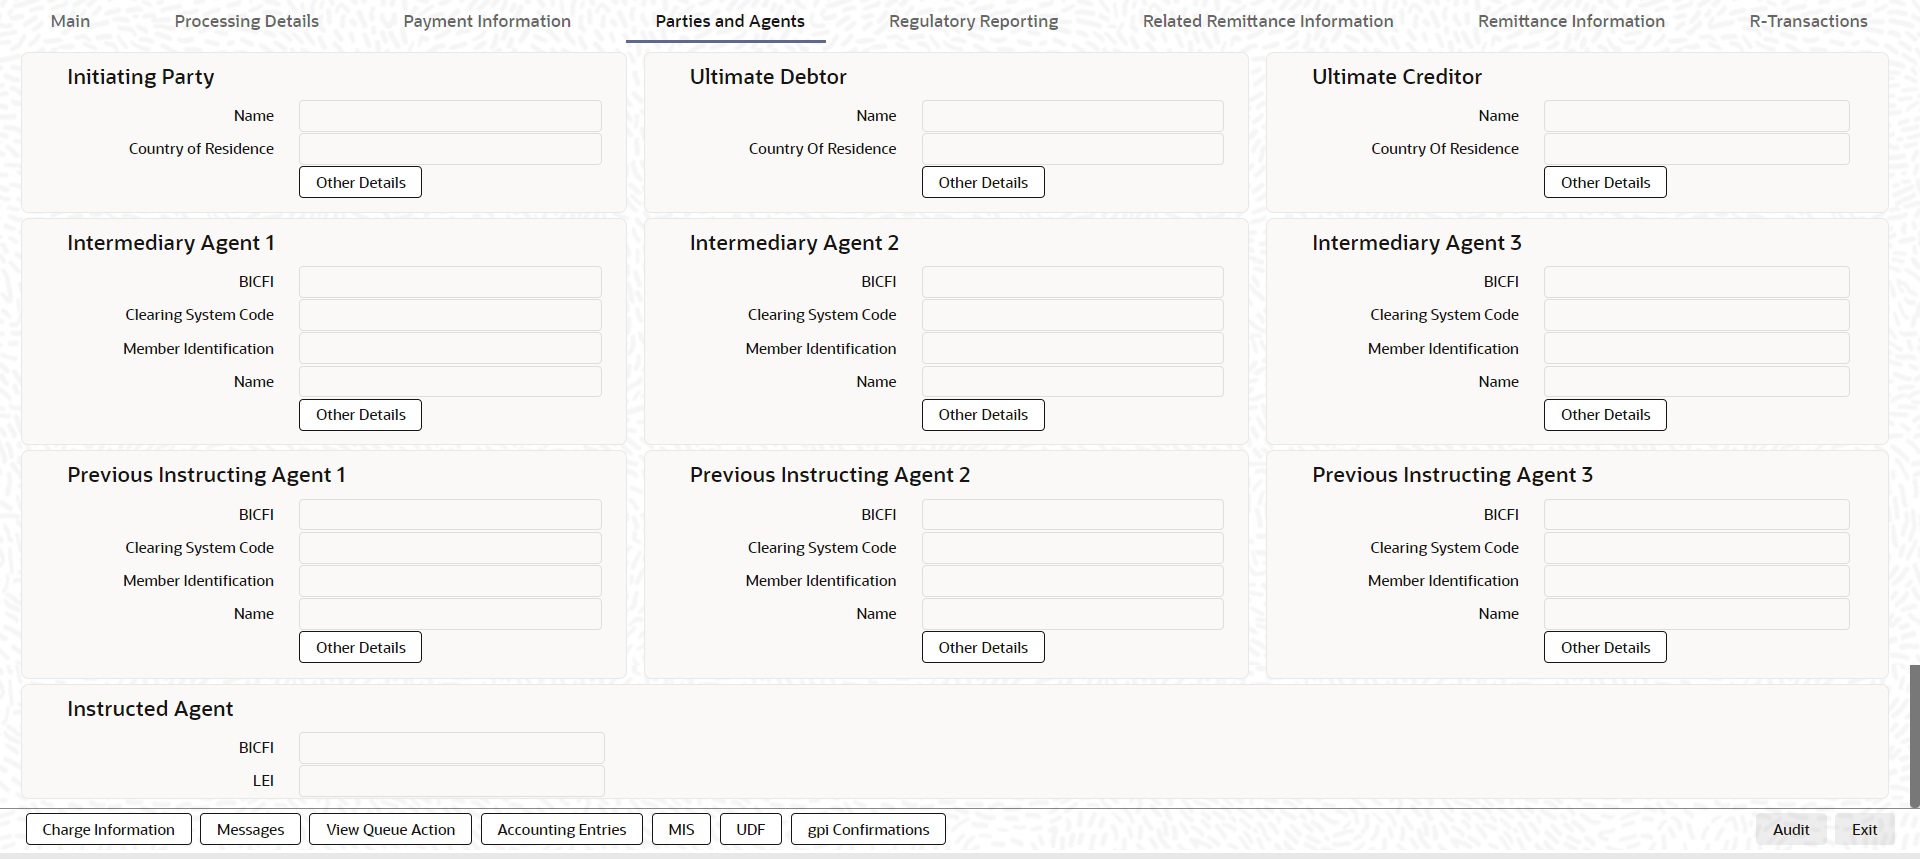Click Previous Instructing Agent 3 Clearing System Code field
Screen dimensions: 1920x859
coord(1696,548)
